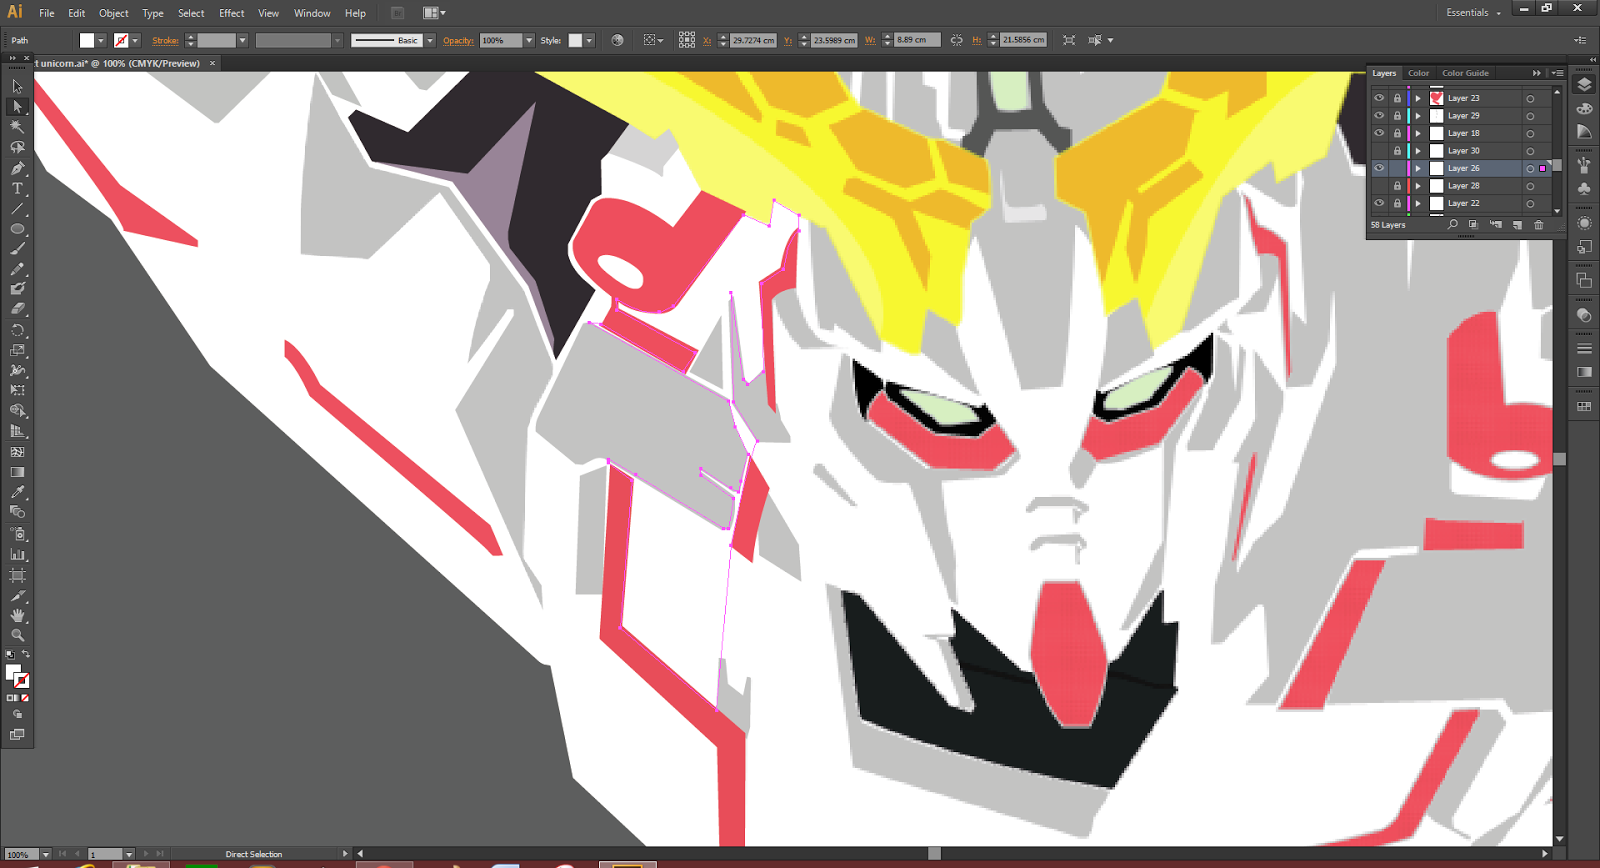Select the Hand tool
This screenshot has width=1600, height=868.
17,615
